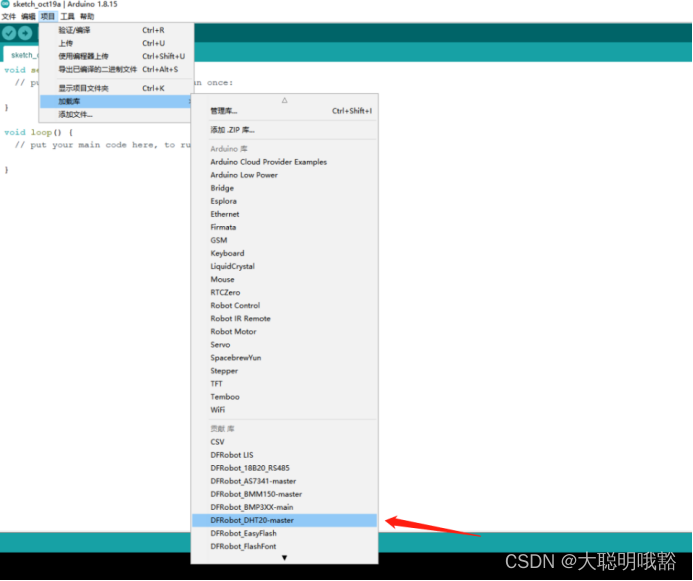Click the scroll-up triangle of library list

click(285, 100)
